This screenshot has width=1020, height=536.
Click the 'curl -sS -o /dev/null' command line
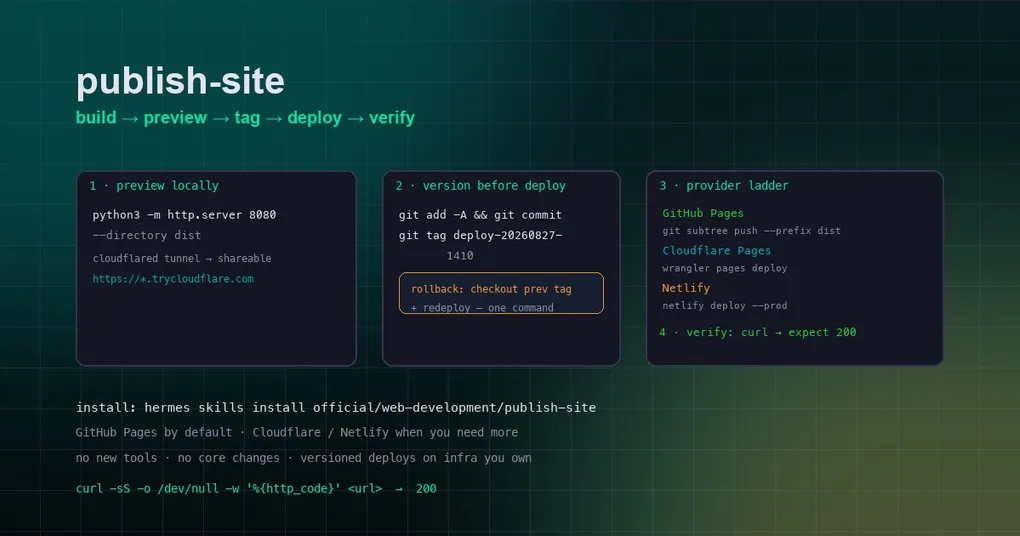point(256,489)
